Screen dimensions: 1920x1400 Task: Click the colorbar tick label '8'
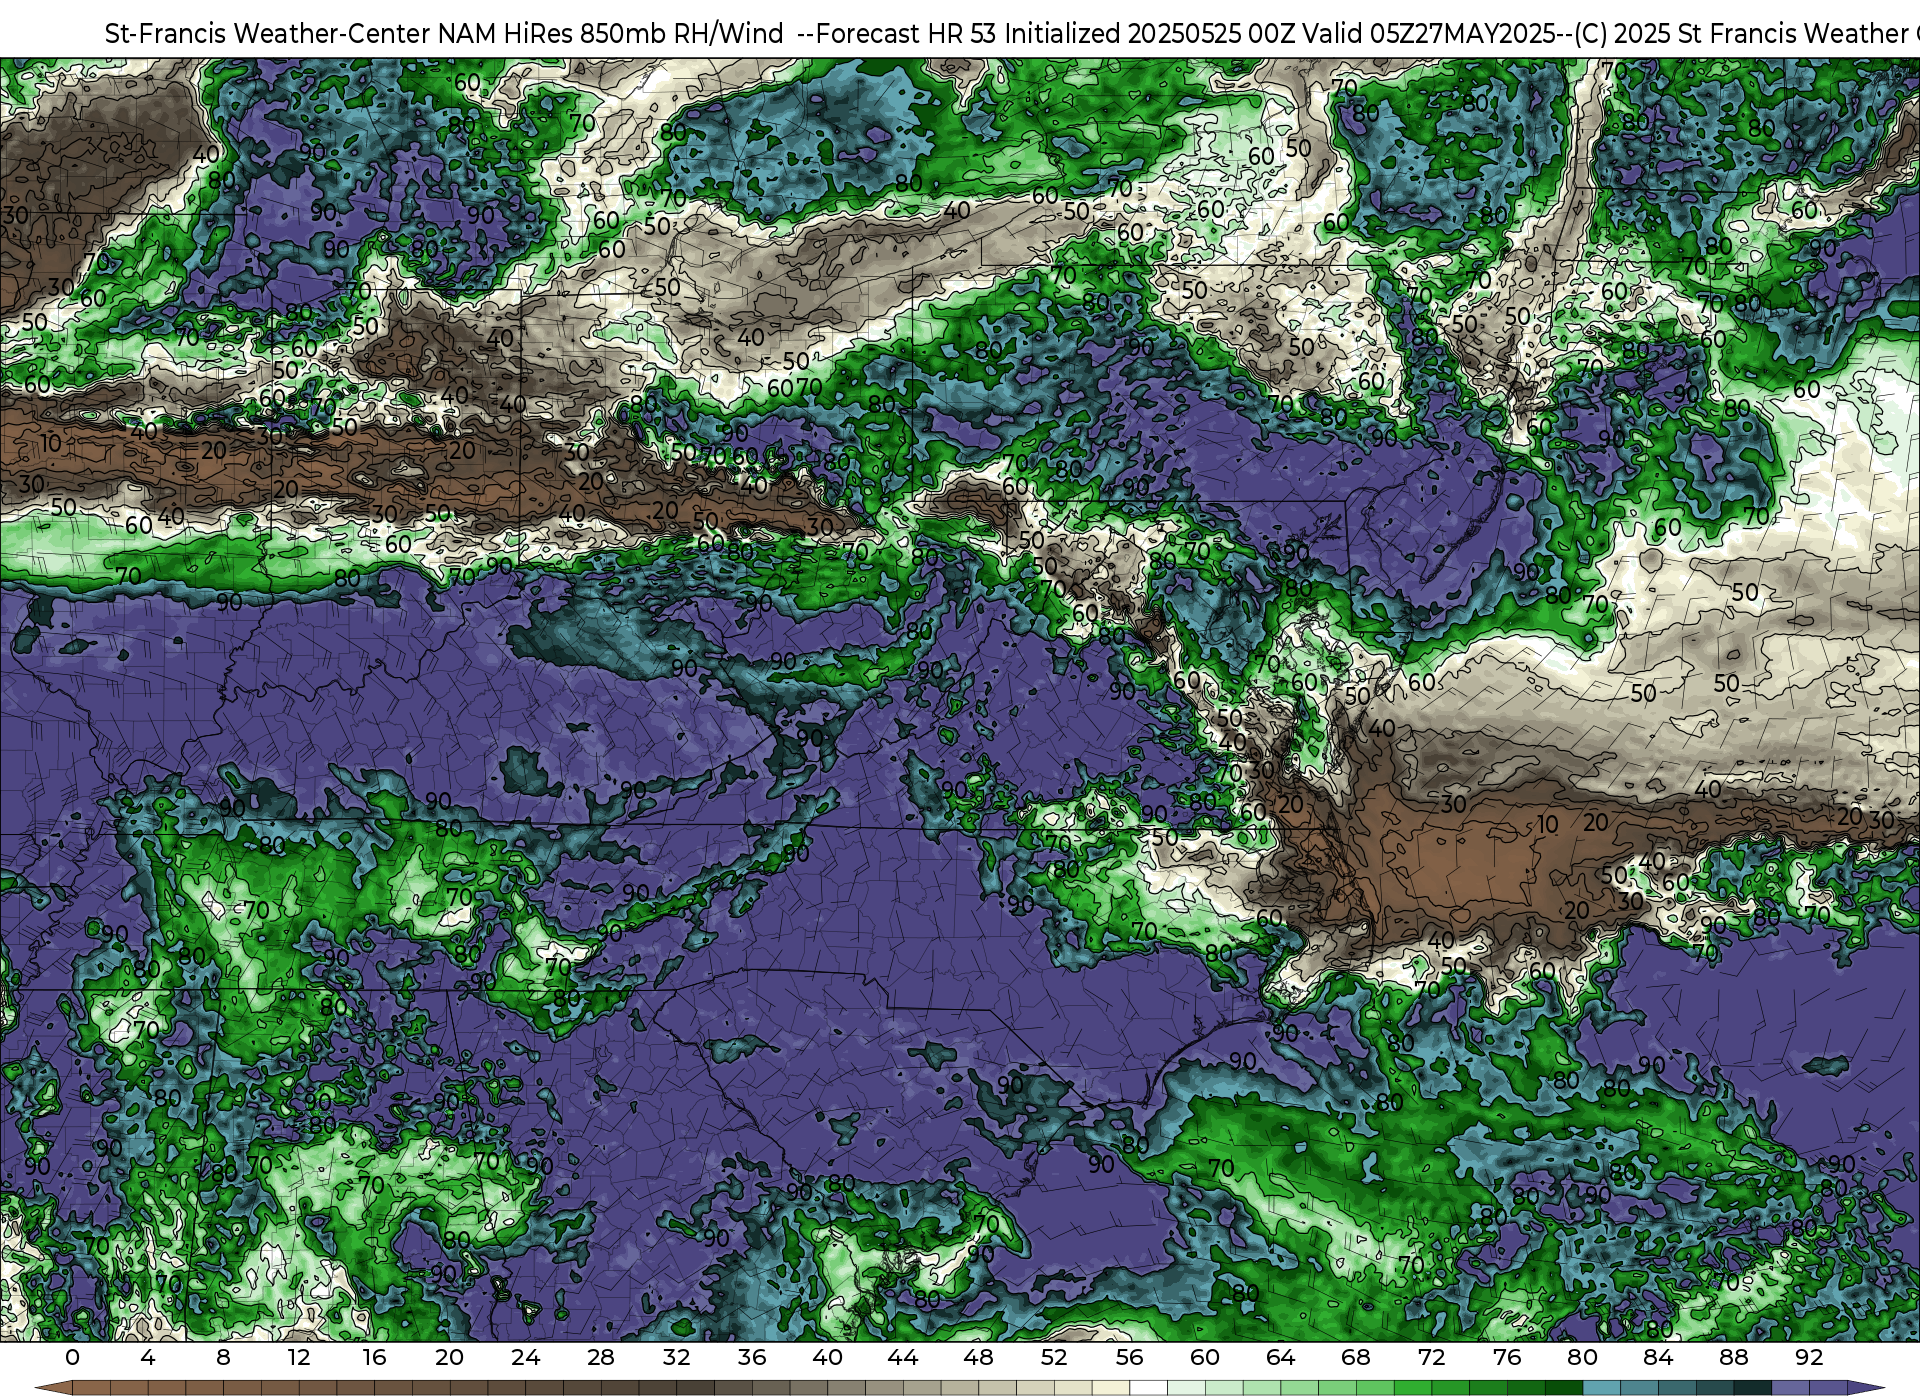tap(223, 1357)
